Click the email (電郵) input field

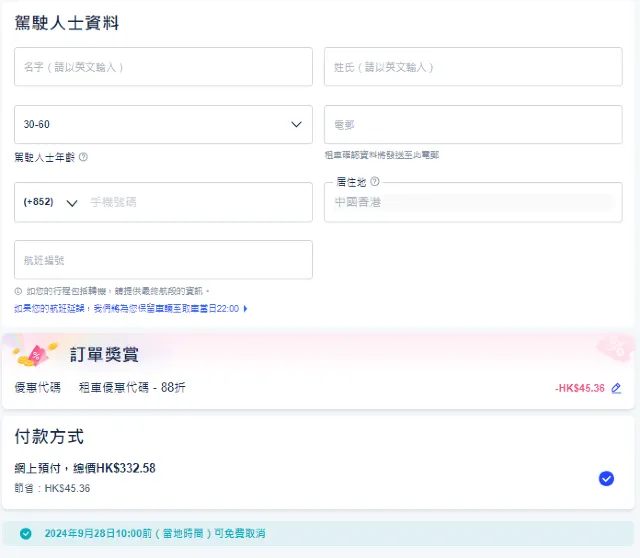(x=473, y=124)
